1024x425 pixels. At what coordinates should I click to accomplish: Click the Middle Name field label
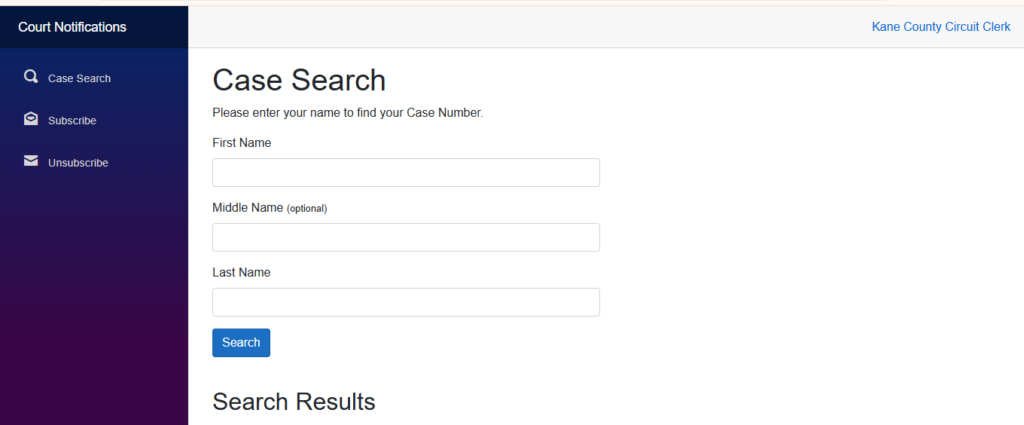pos(248,208)
